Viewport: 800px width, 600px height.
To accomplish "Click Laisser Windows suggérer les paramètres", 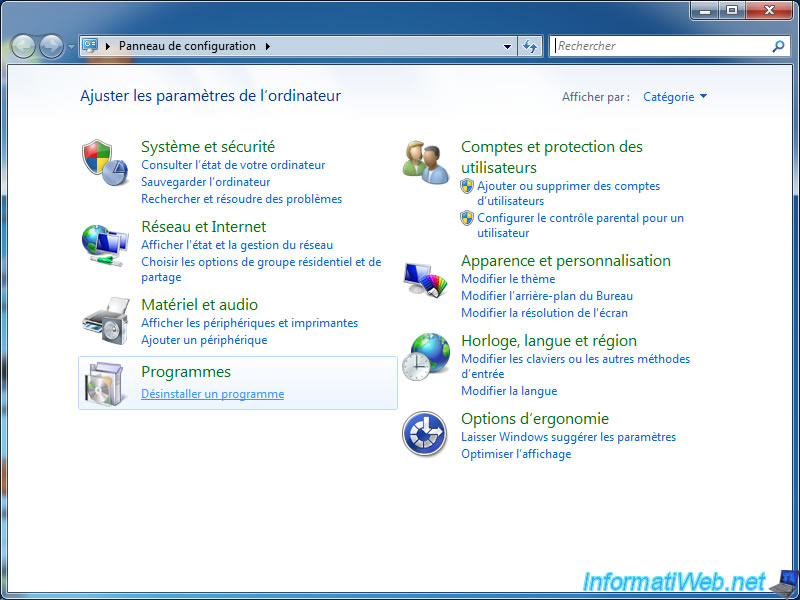I will [568, 437].
